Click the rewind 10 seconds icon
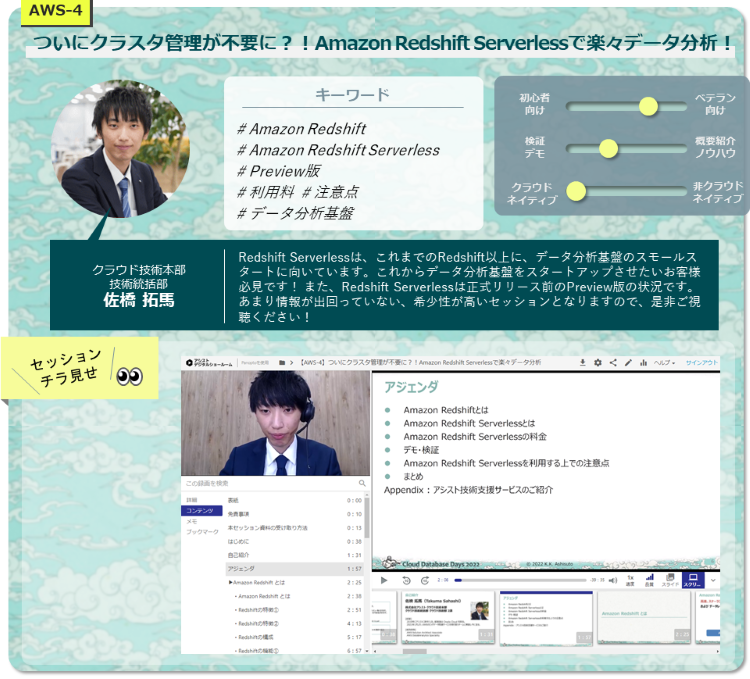This screenshot has height=679, width=750. (406, 580)
